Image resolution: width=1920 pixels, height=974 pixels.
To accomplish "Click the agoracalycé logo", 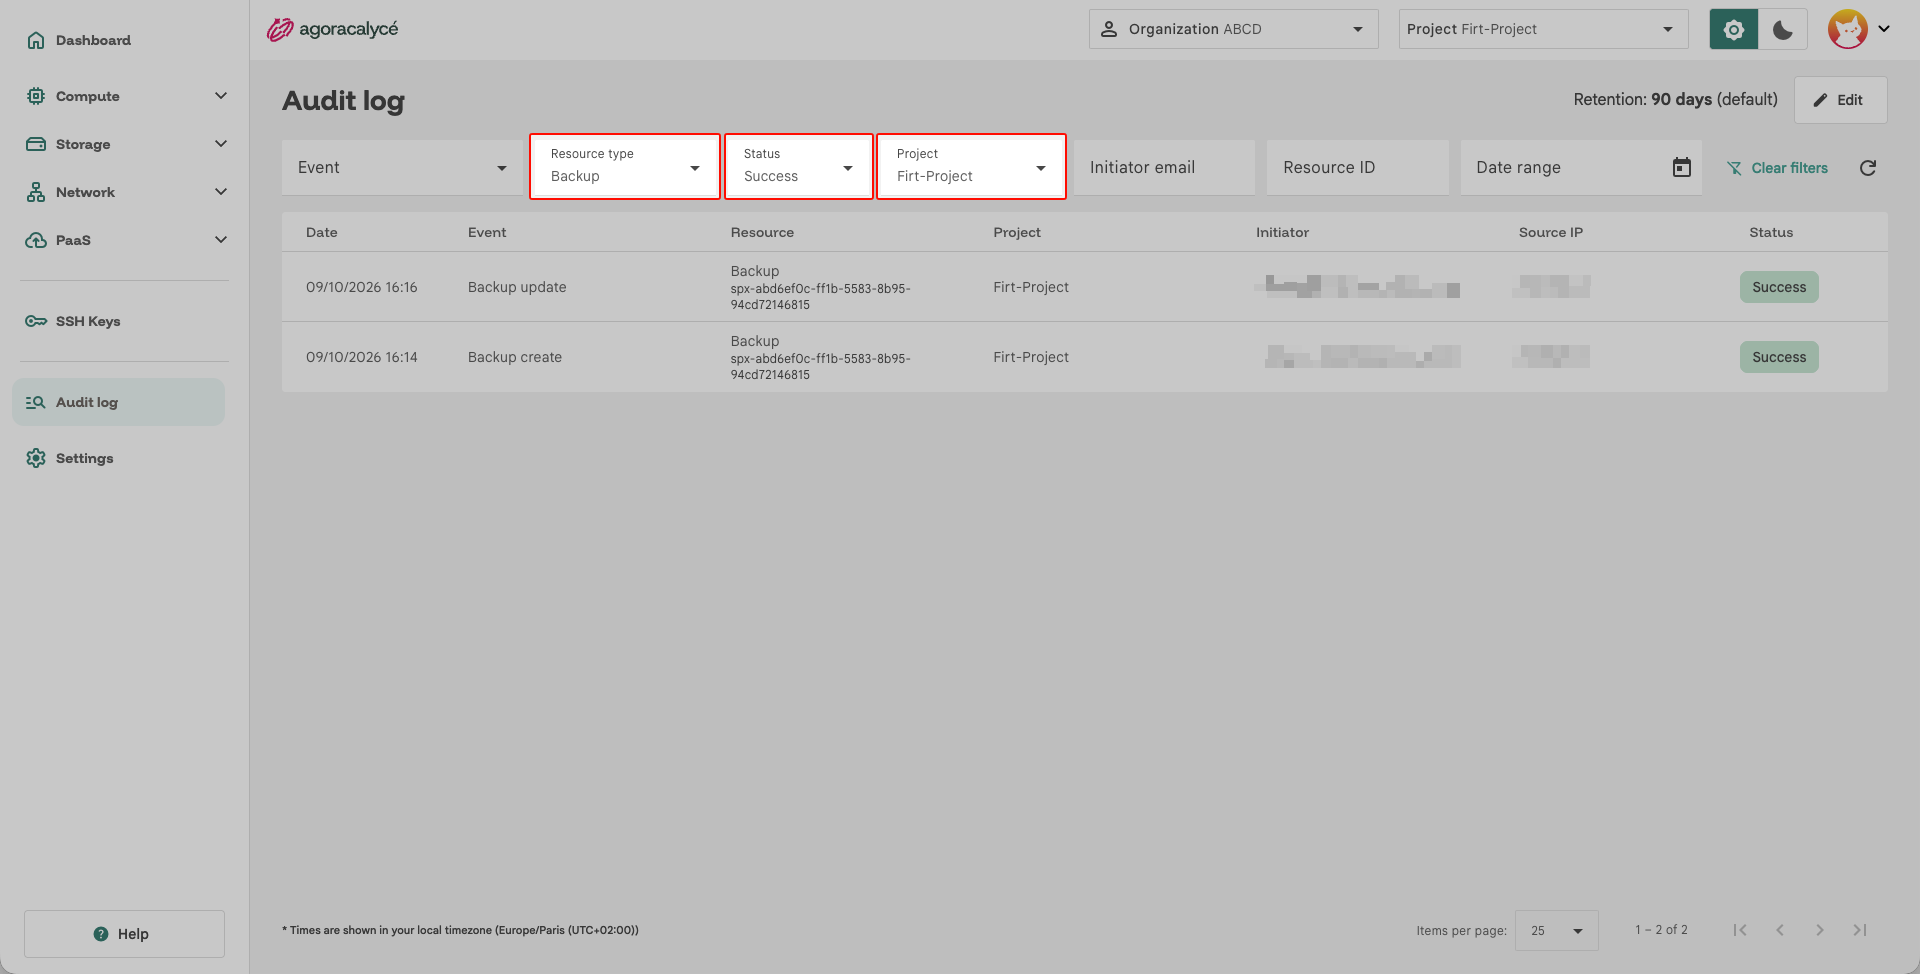I will pyautogui.click(x=332, y=29).
